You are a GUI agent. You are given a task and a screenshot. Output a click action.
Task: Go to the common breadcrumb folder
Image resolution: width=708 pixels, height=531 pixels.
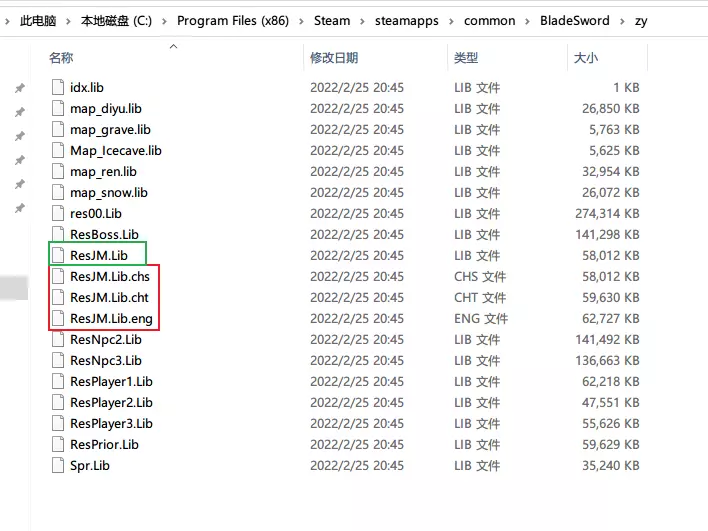[489, 21]
